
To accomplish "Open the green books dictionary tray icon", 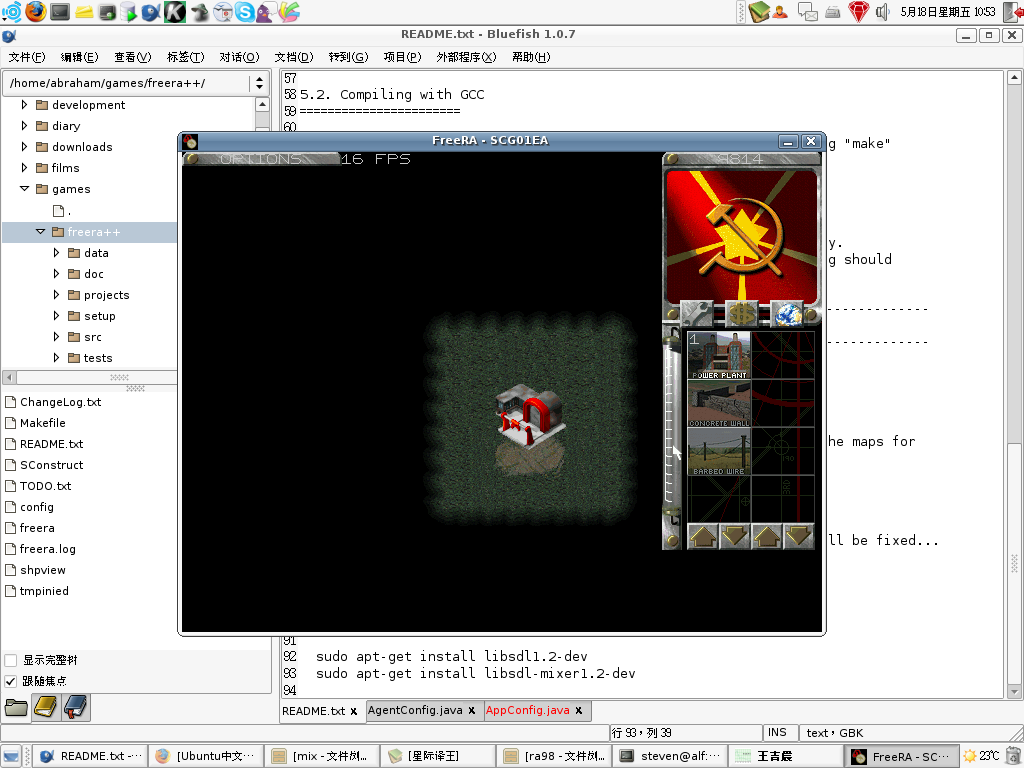I will tap(759, 12).
